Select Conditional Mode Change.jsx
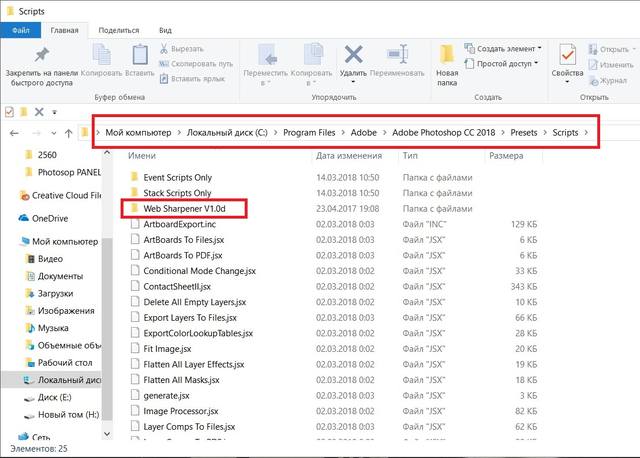The image size is (640, 458). (x=200, y=271)
